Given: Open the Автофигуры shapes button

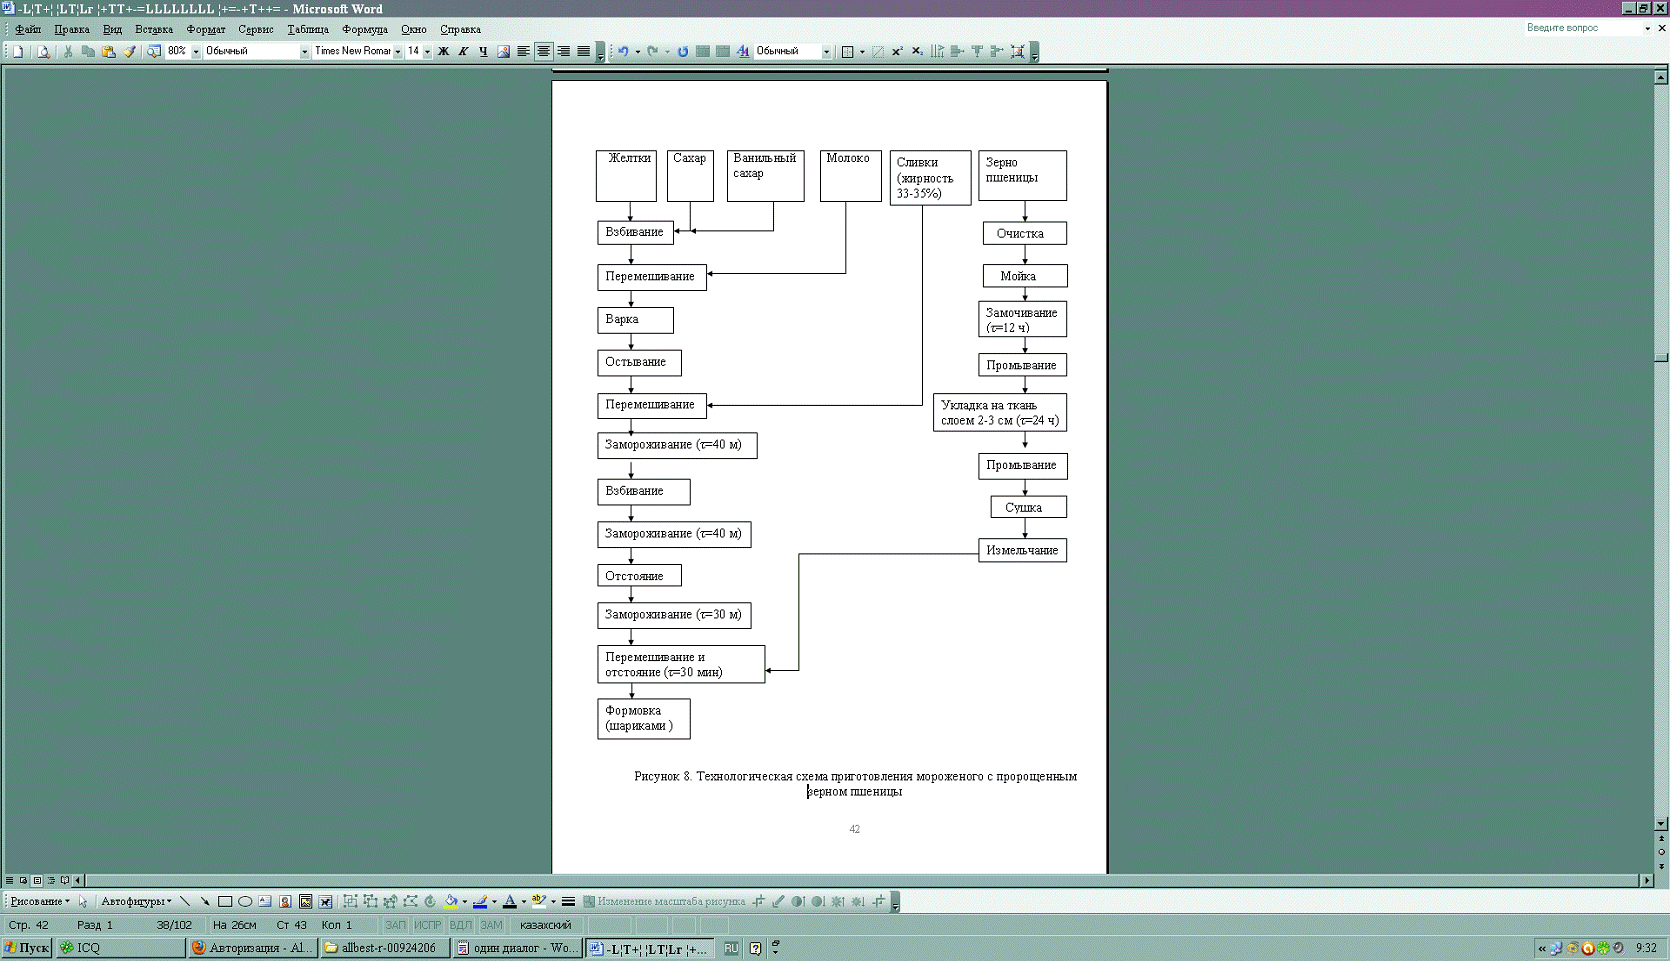Looking at the screenshot, I should click(136, 901).
